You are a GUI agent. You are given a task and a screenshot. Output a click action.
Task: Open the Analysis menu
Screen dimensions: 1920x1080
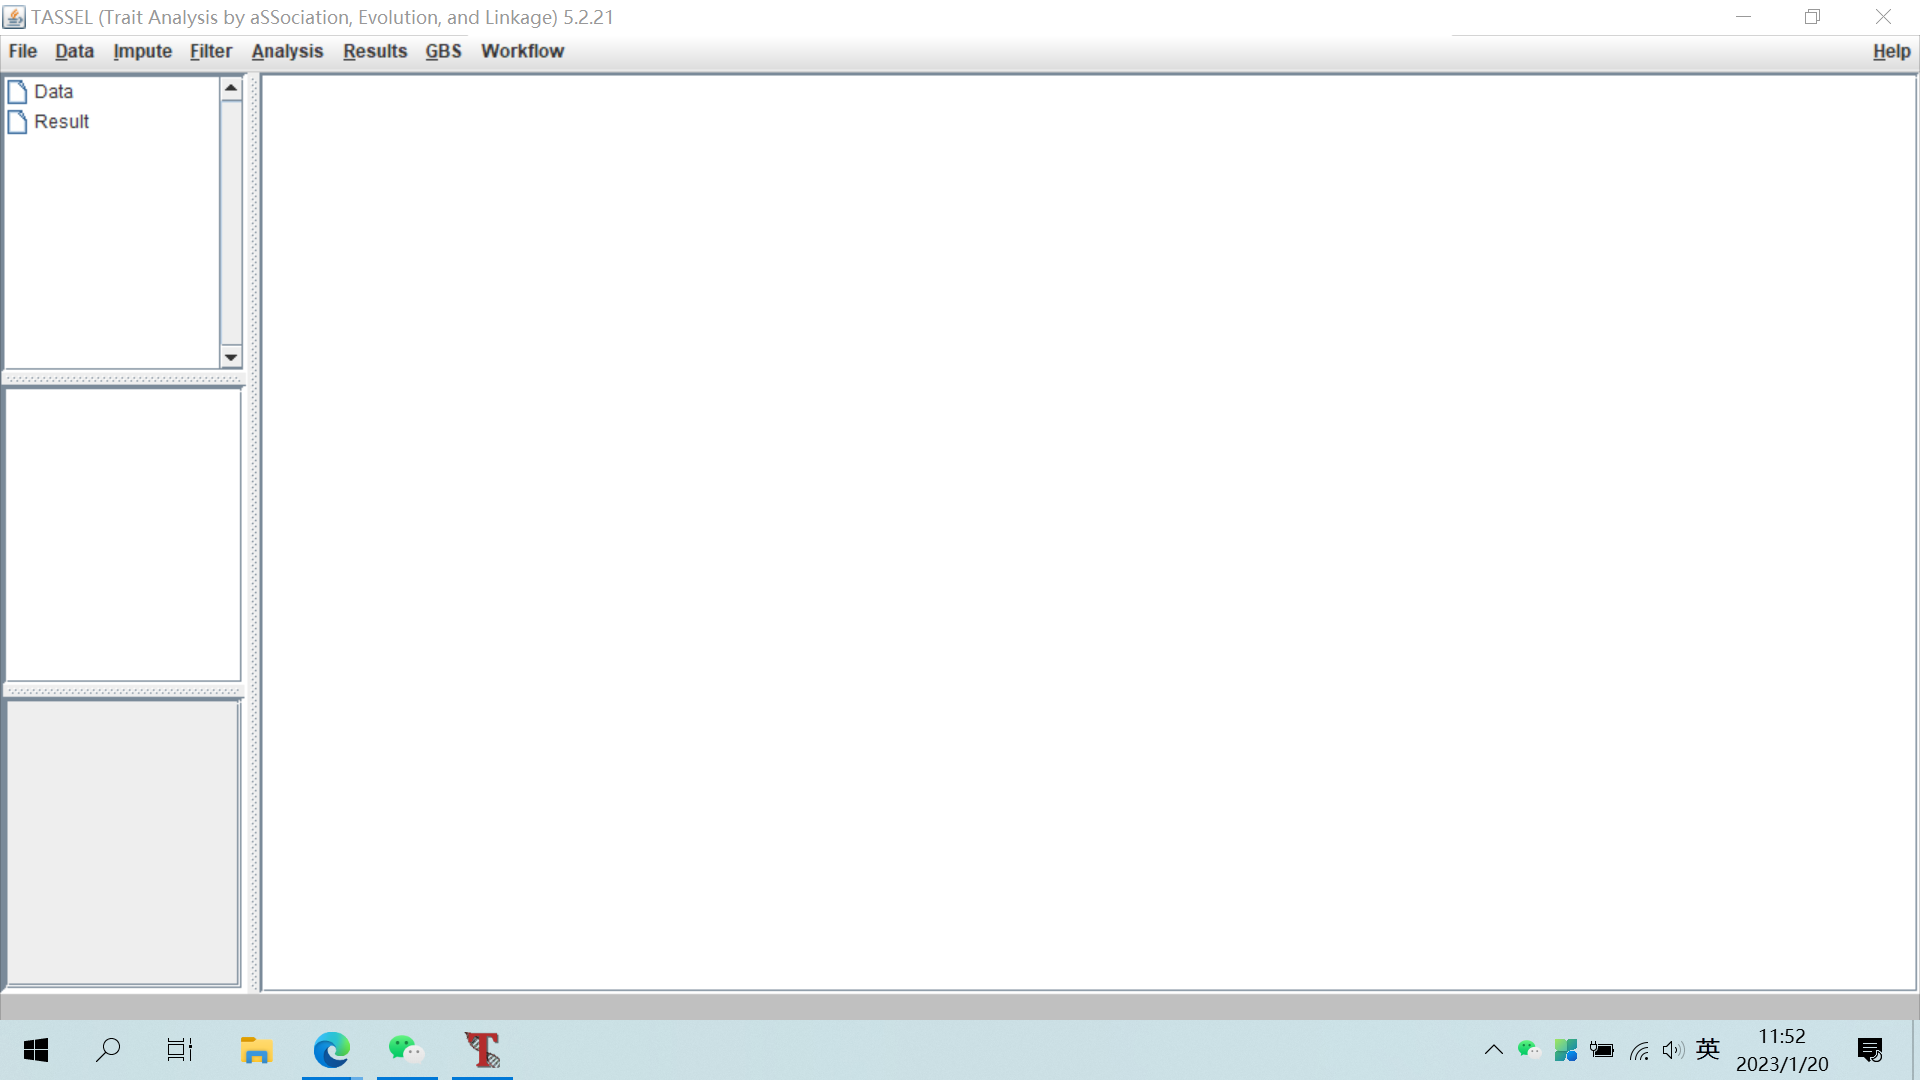point(287,51)
